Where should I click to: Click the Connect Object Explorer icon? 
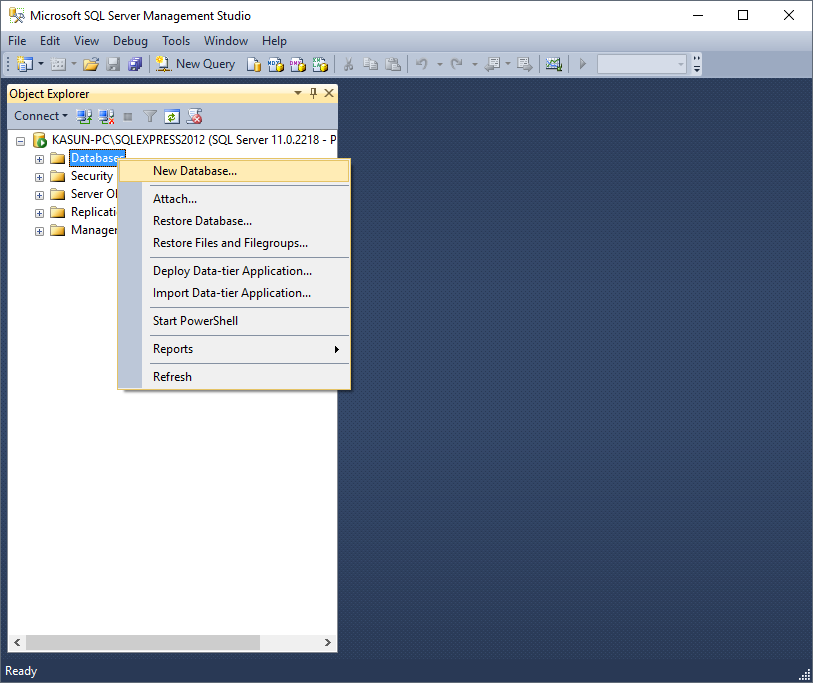tap(85, 116)
